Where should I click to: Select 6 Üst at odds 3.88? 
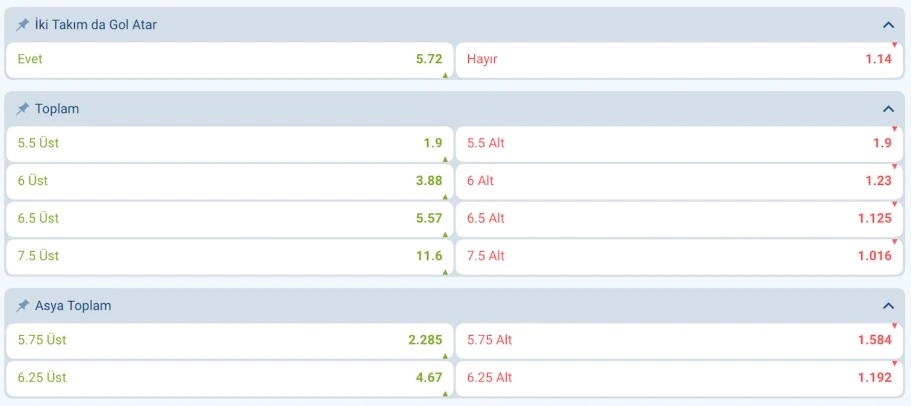pos(229,181)
